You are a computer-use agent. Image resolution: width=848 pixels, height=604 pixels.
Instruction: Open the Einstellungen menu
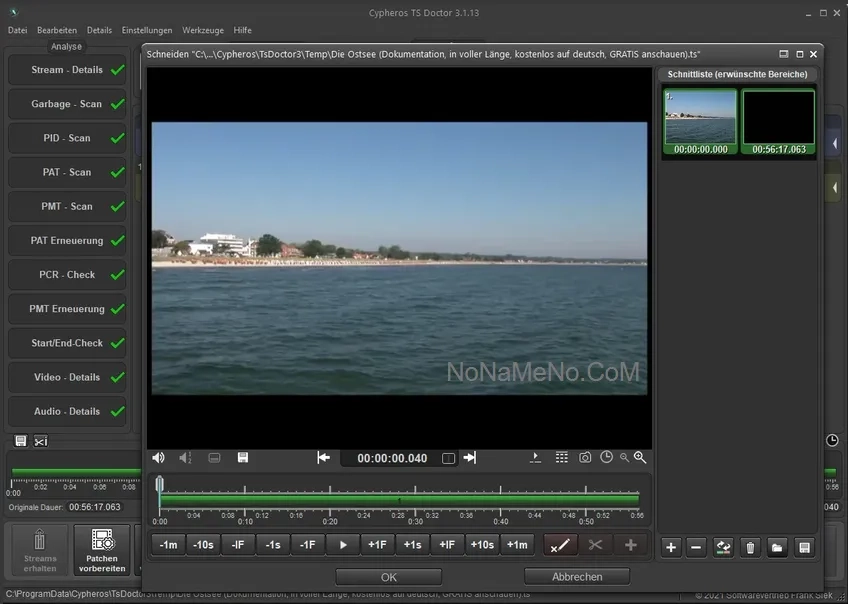147,30
